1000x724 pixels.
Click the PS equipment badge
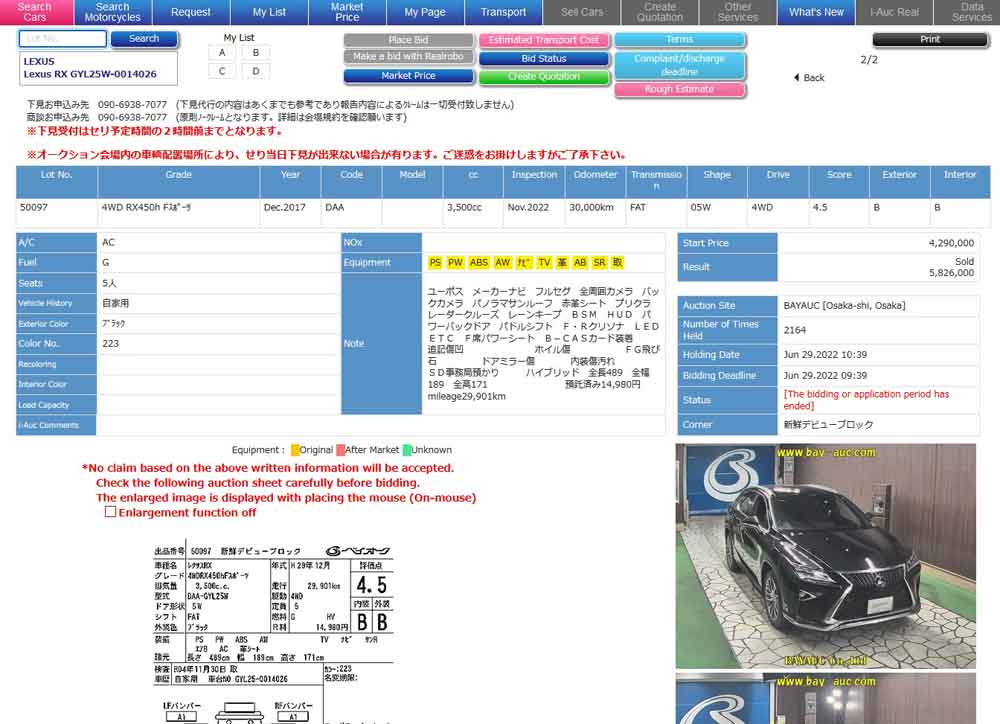pyautogui.click(x=435, y=262)
